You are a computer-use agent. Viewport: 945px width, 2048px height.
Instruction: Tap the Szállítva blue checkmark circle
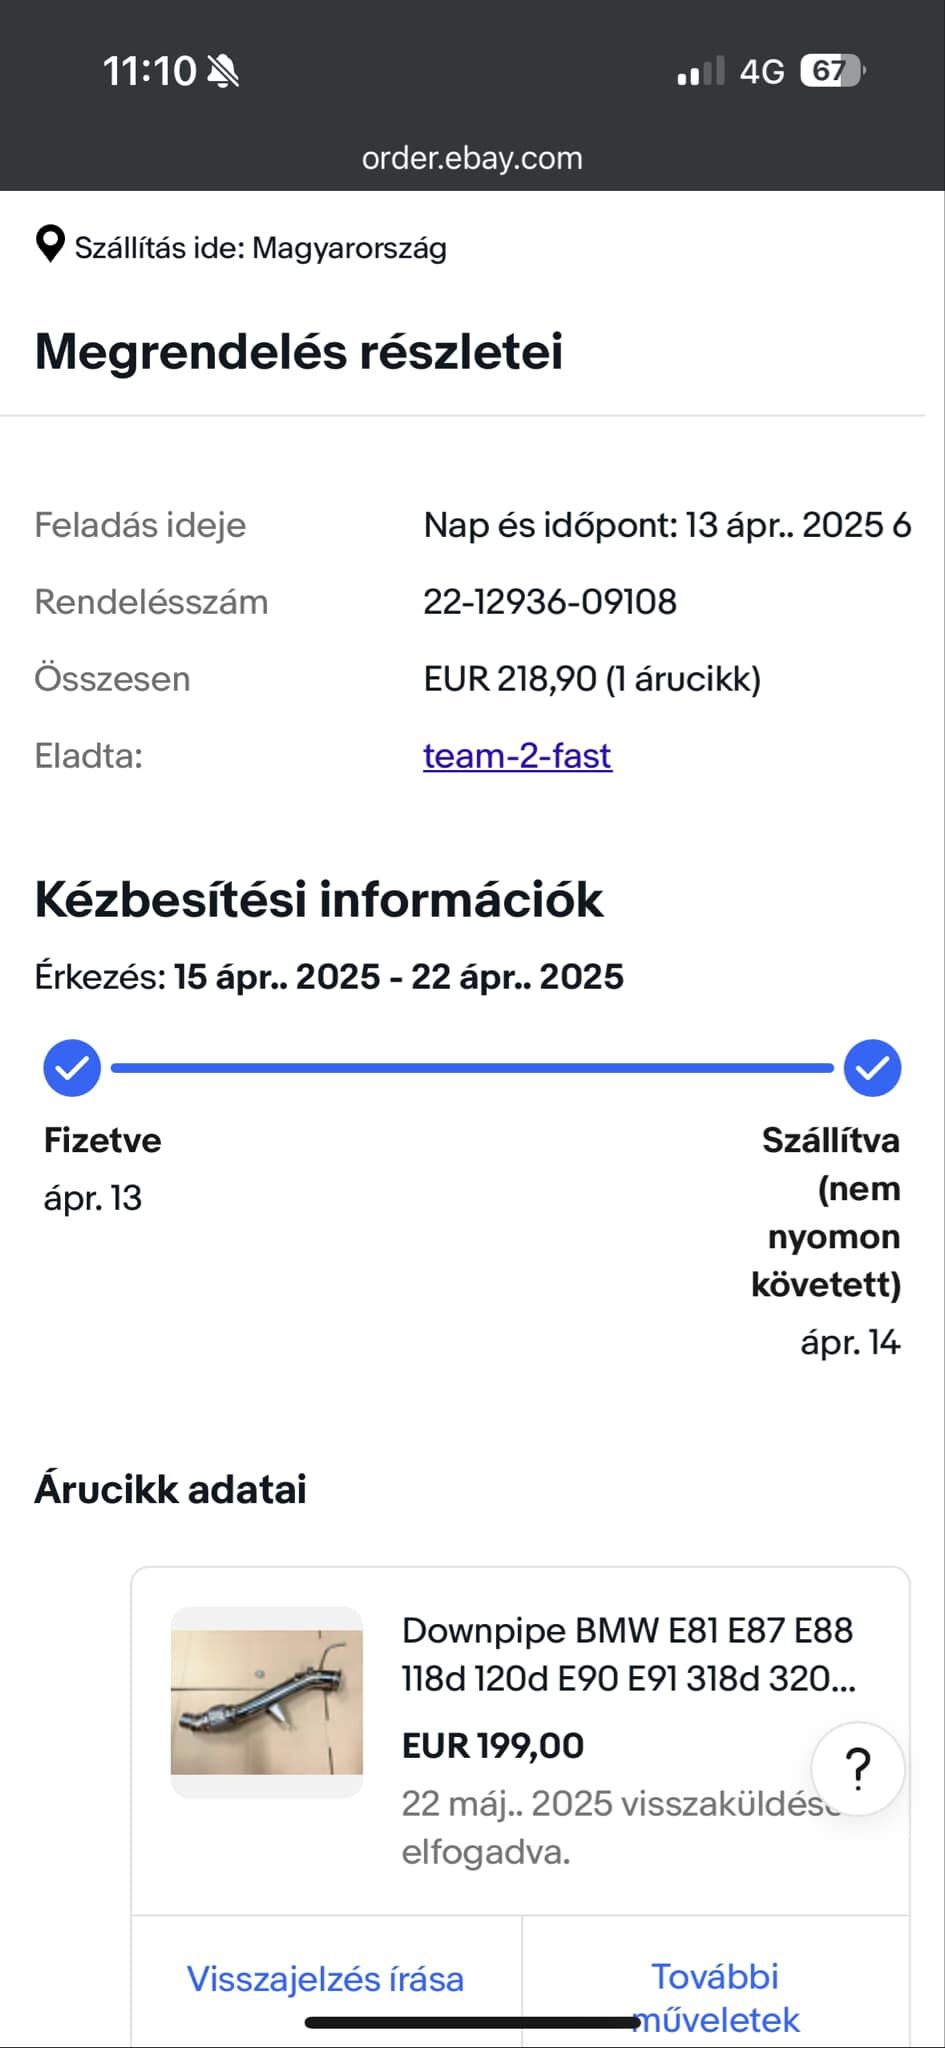pyautogui.click(x=872, y=1068)
